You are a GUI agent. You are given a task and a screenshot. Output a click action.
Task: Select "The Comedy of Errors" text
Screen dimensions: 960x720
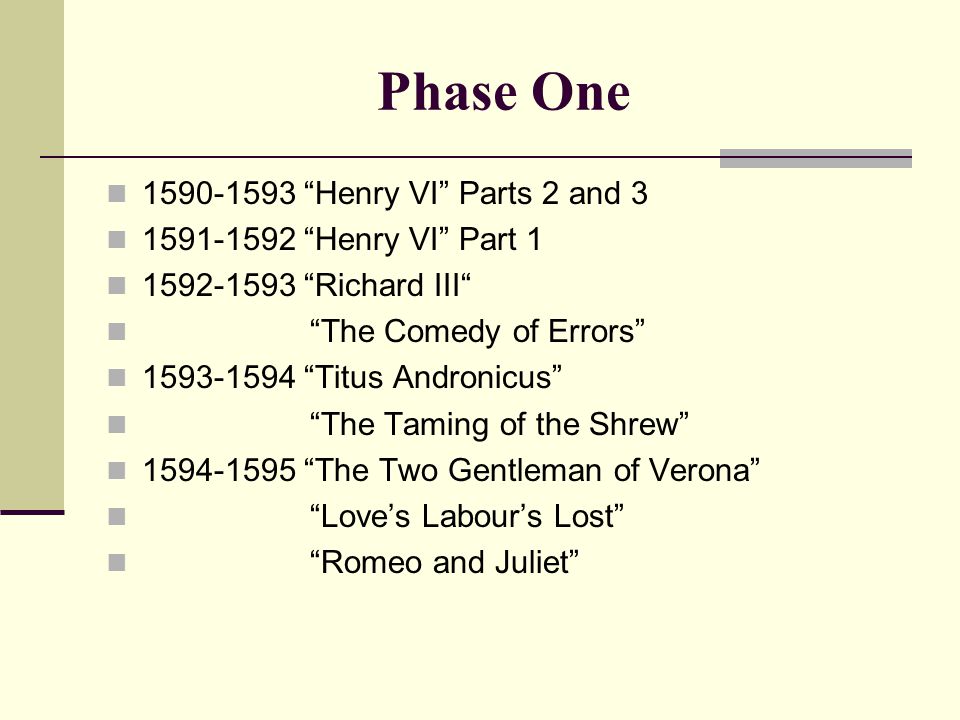(478, 332)
